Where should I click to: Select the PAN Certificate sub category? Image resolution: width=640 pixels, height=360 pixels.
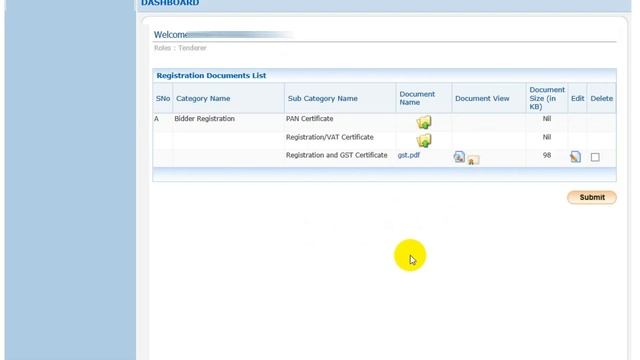[309, 119]
